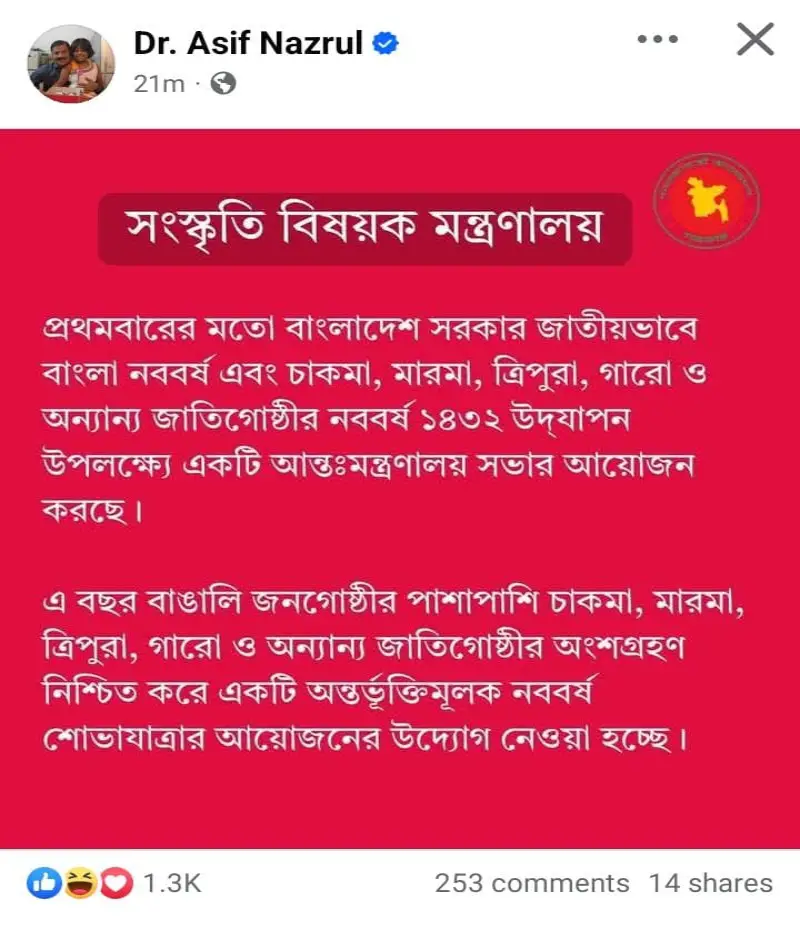Click the blue verified badge icon
The height and width of the screenshot is (928, 800).
point(386,44)
